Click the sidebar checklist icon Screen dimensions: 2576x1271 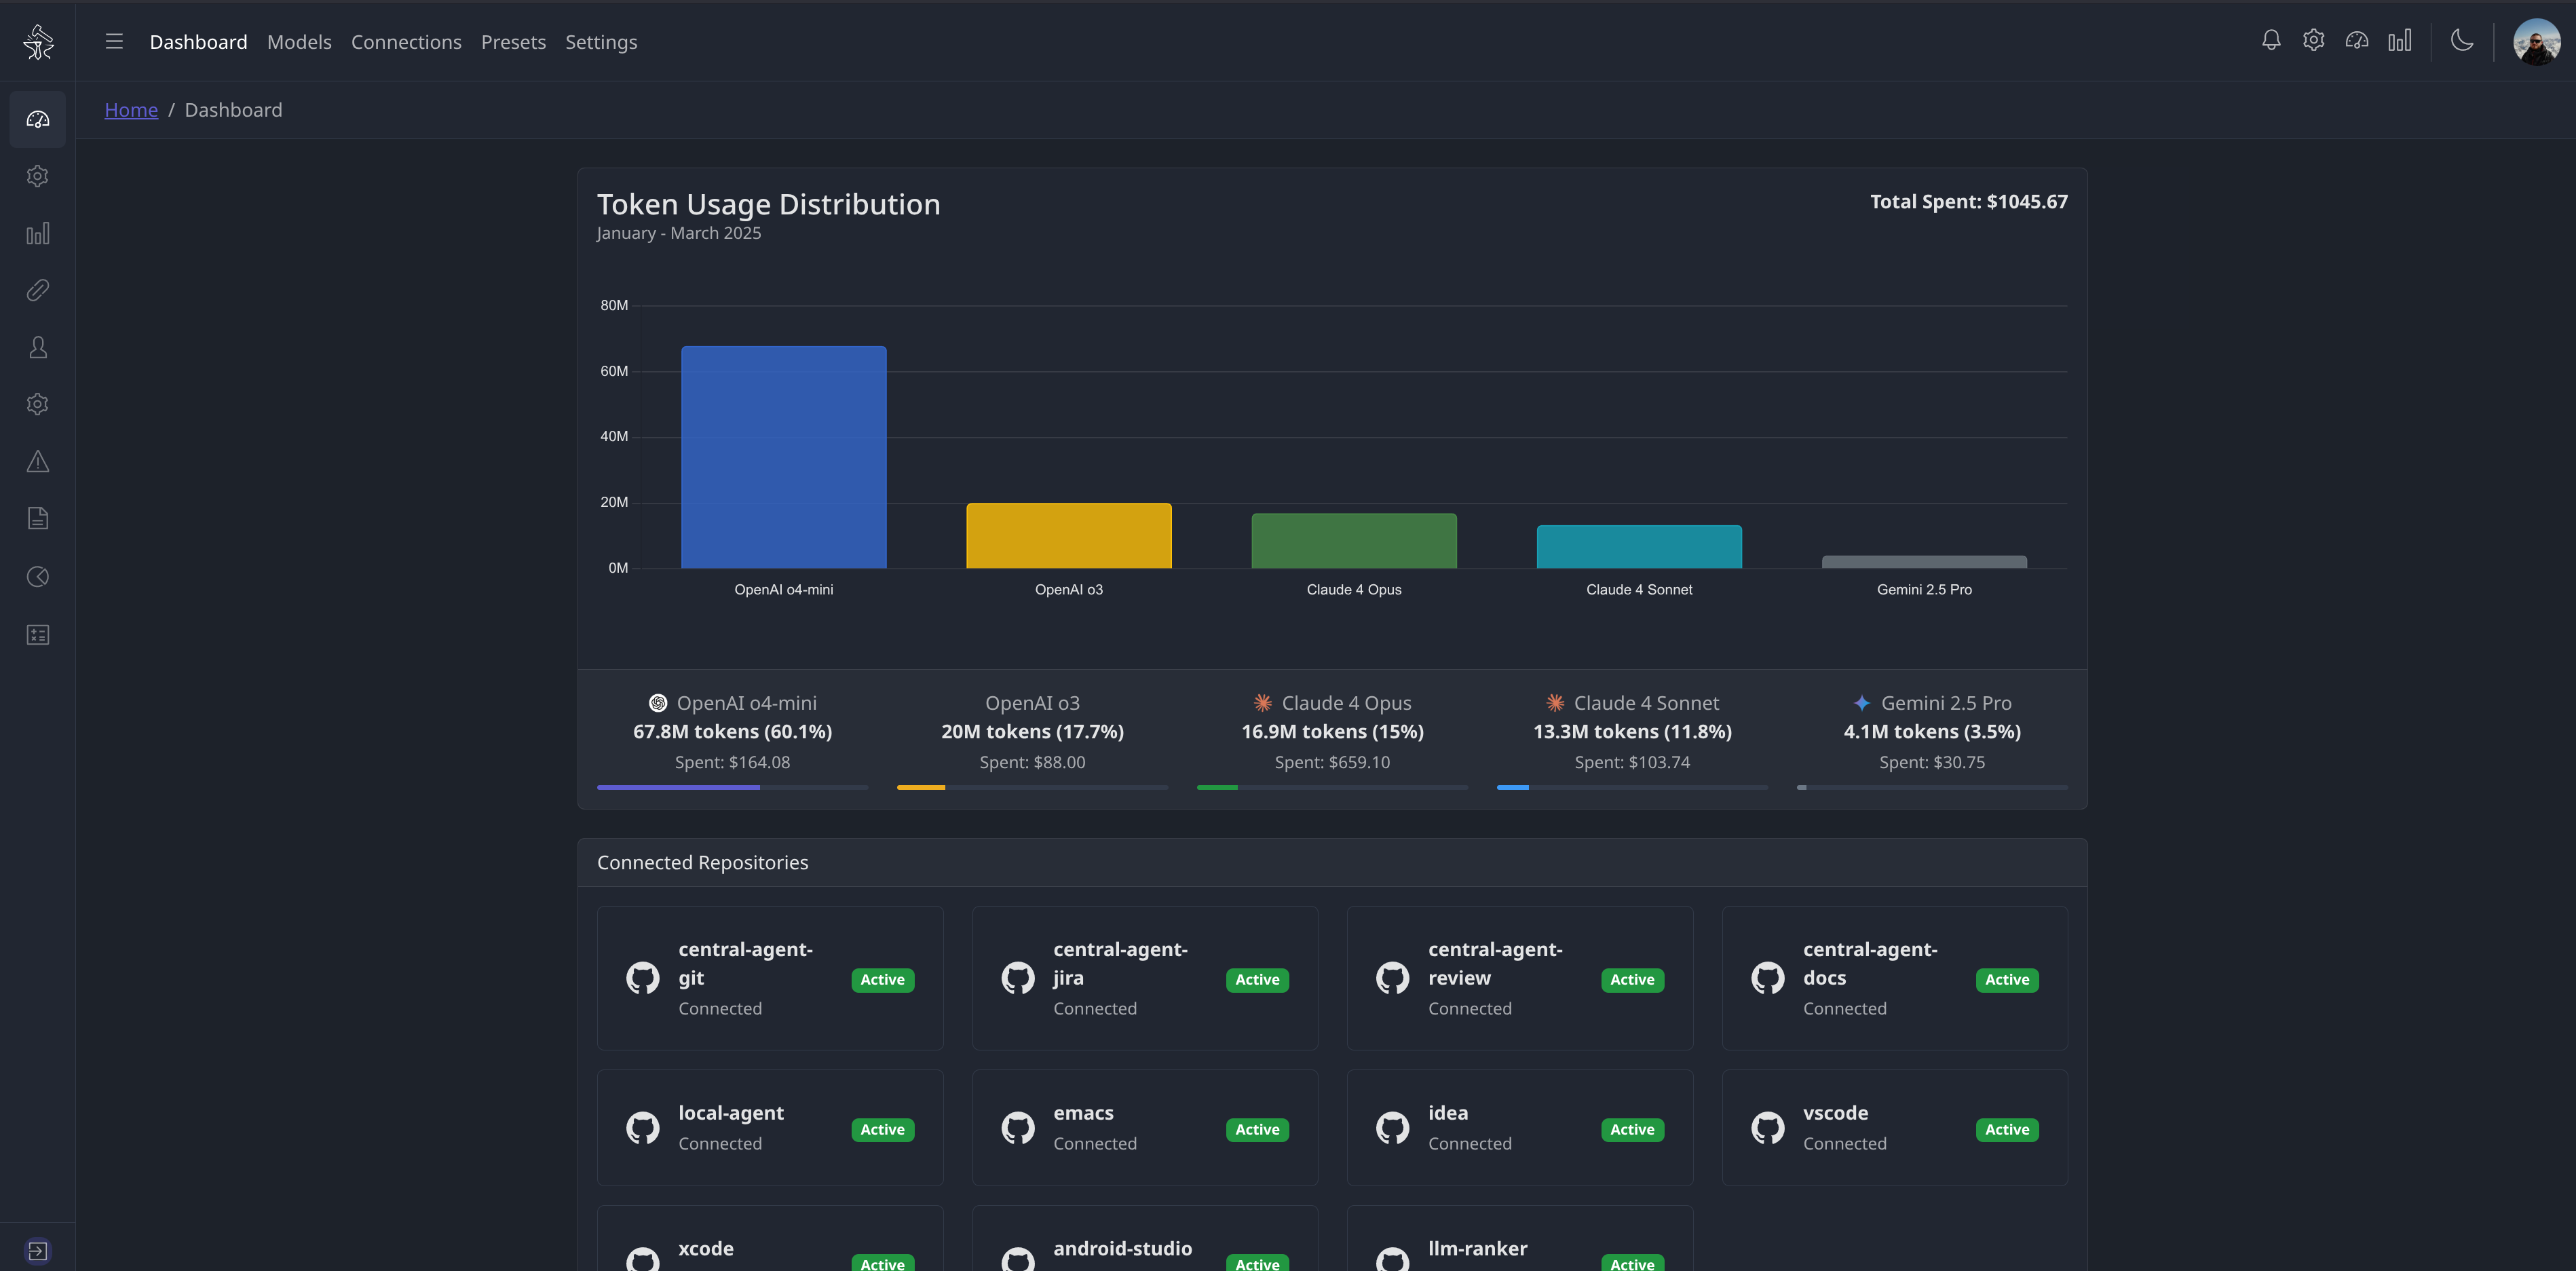click(38, 635)
